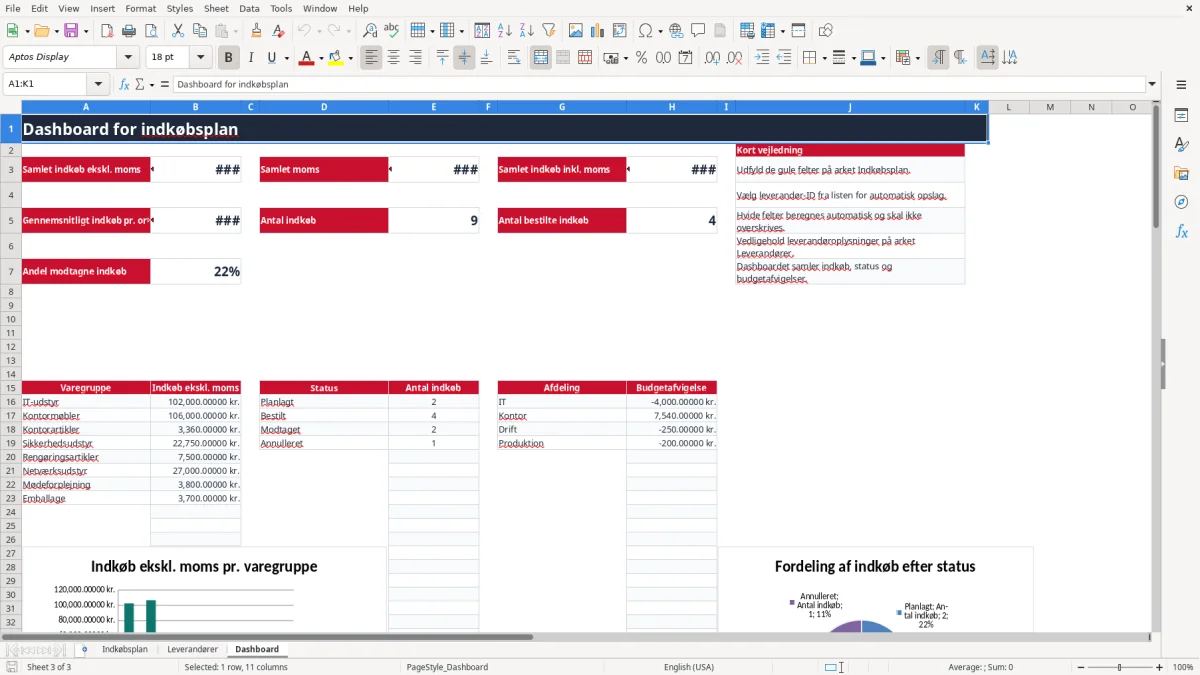1200x675 pixels.
Task: Open Find and Replace icon
Action: pos(370,31)
